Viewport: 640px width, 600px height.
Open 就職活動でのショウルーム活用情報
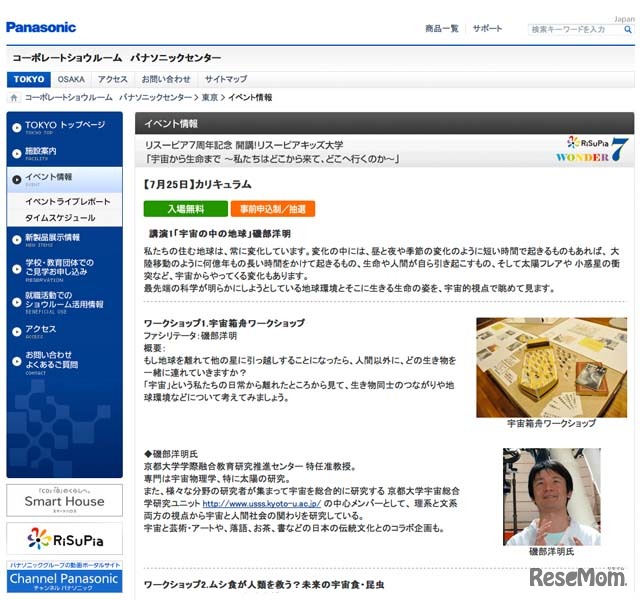(64, 300)
